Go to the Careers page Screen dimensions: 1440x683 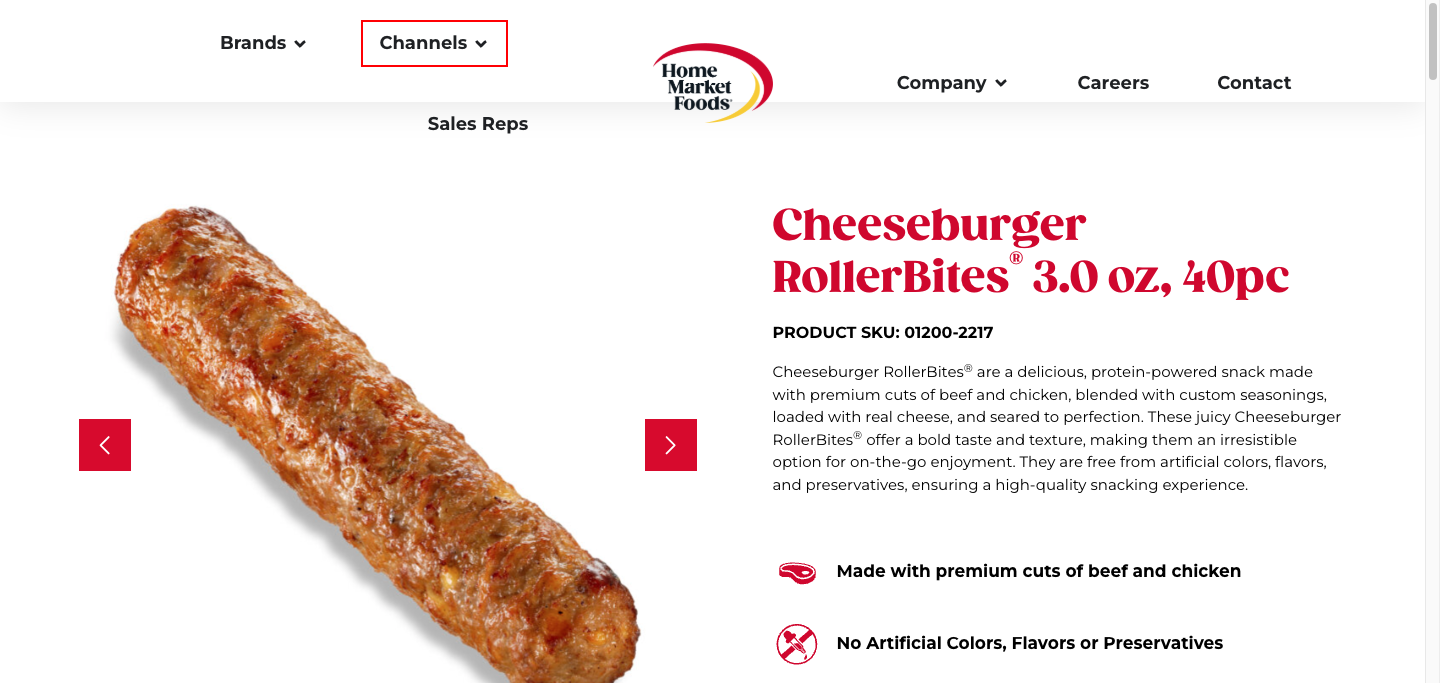[1113, 83]
